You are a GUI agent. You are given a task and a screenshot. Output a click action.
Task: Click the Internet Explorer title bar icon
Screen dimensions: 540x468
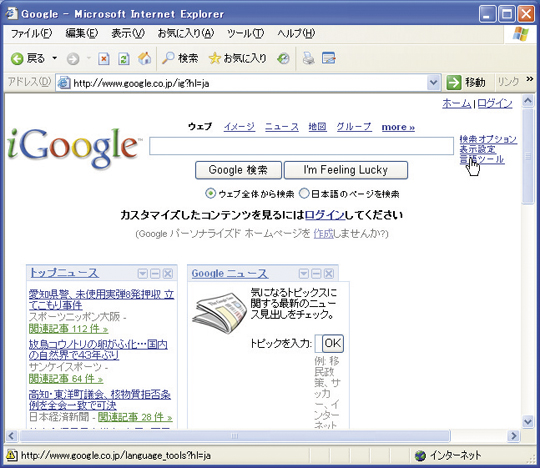11,13
